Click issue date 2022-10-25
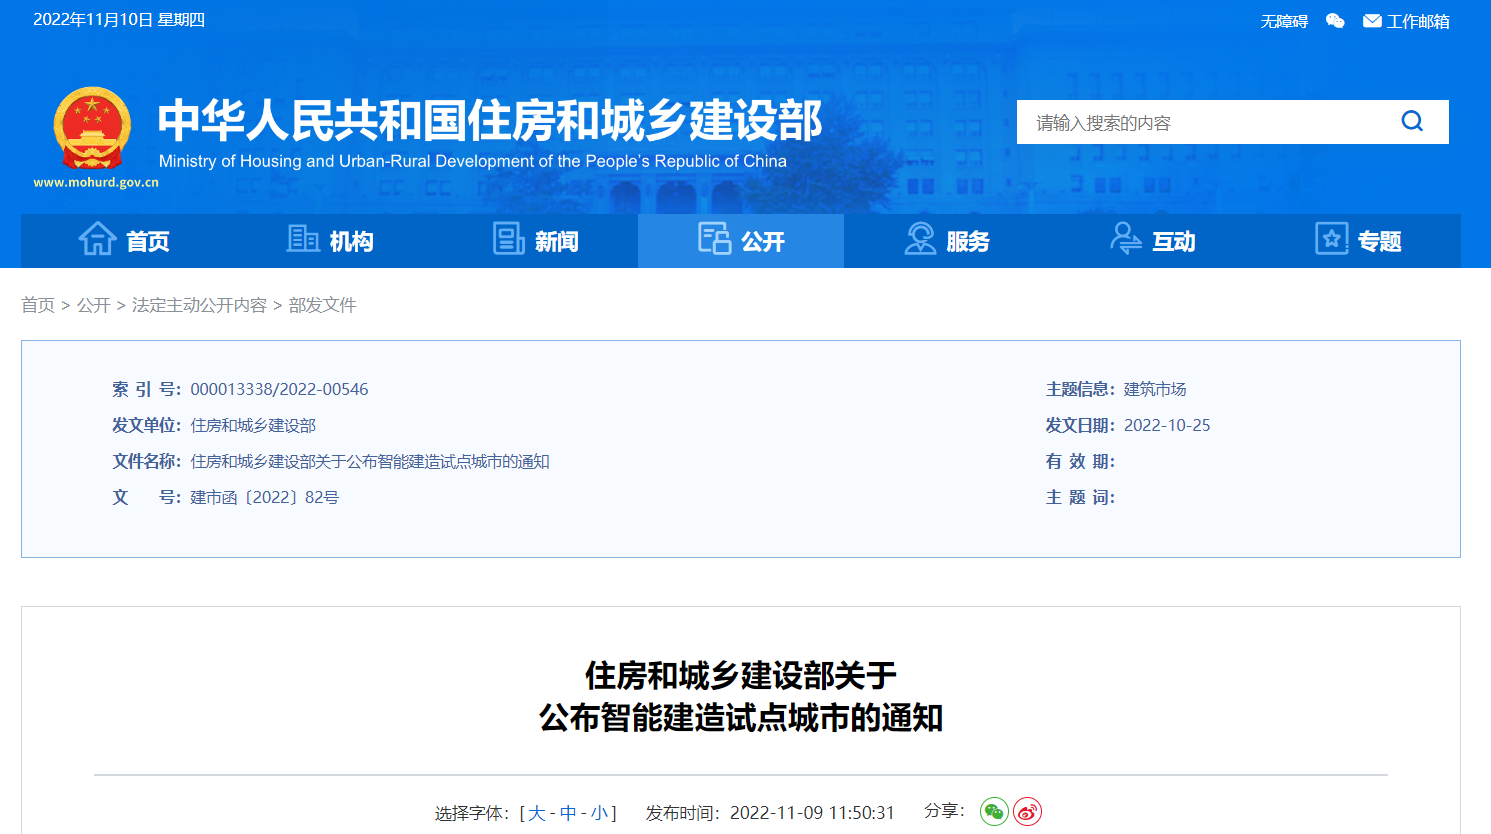Image resolution: width=1491 pixels, height=834 pixels. pos(1167,425)
